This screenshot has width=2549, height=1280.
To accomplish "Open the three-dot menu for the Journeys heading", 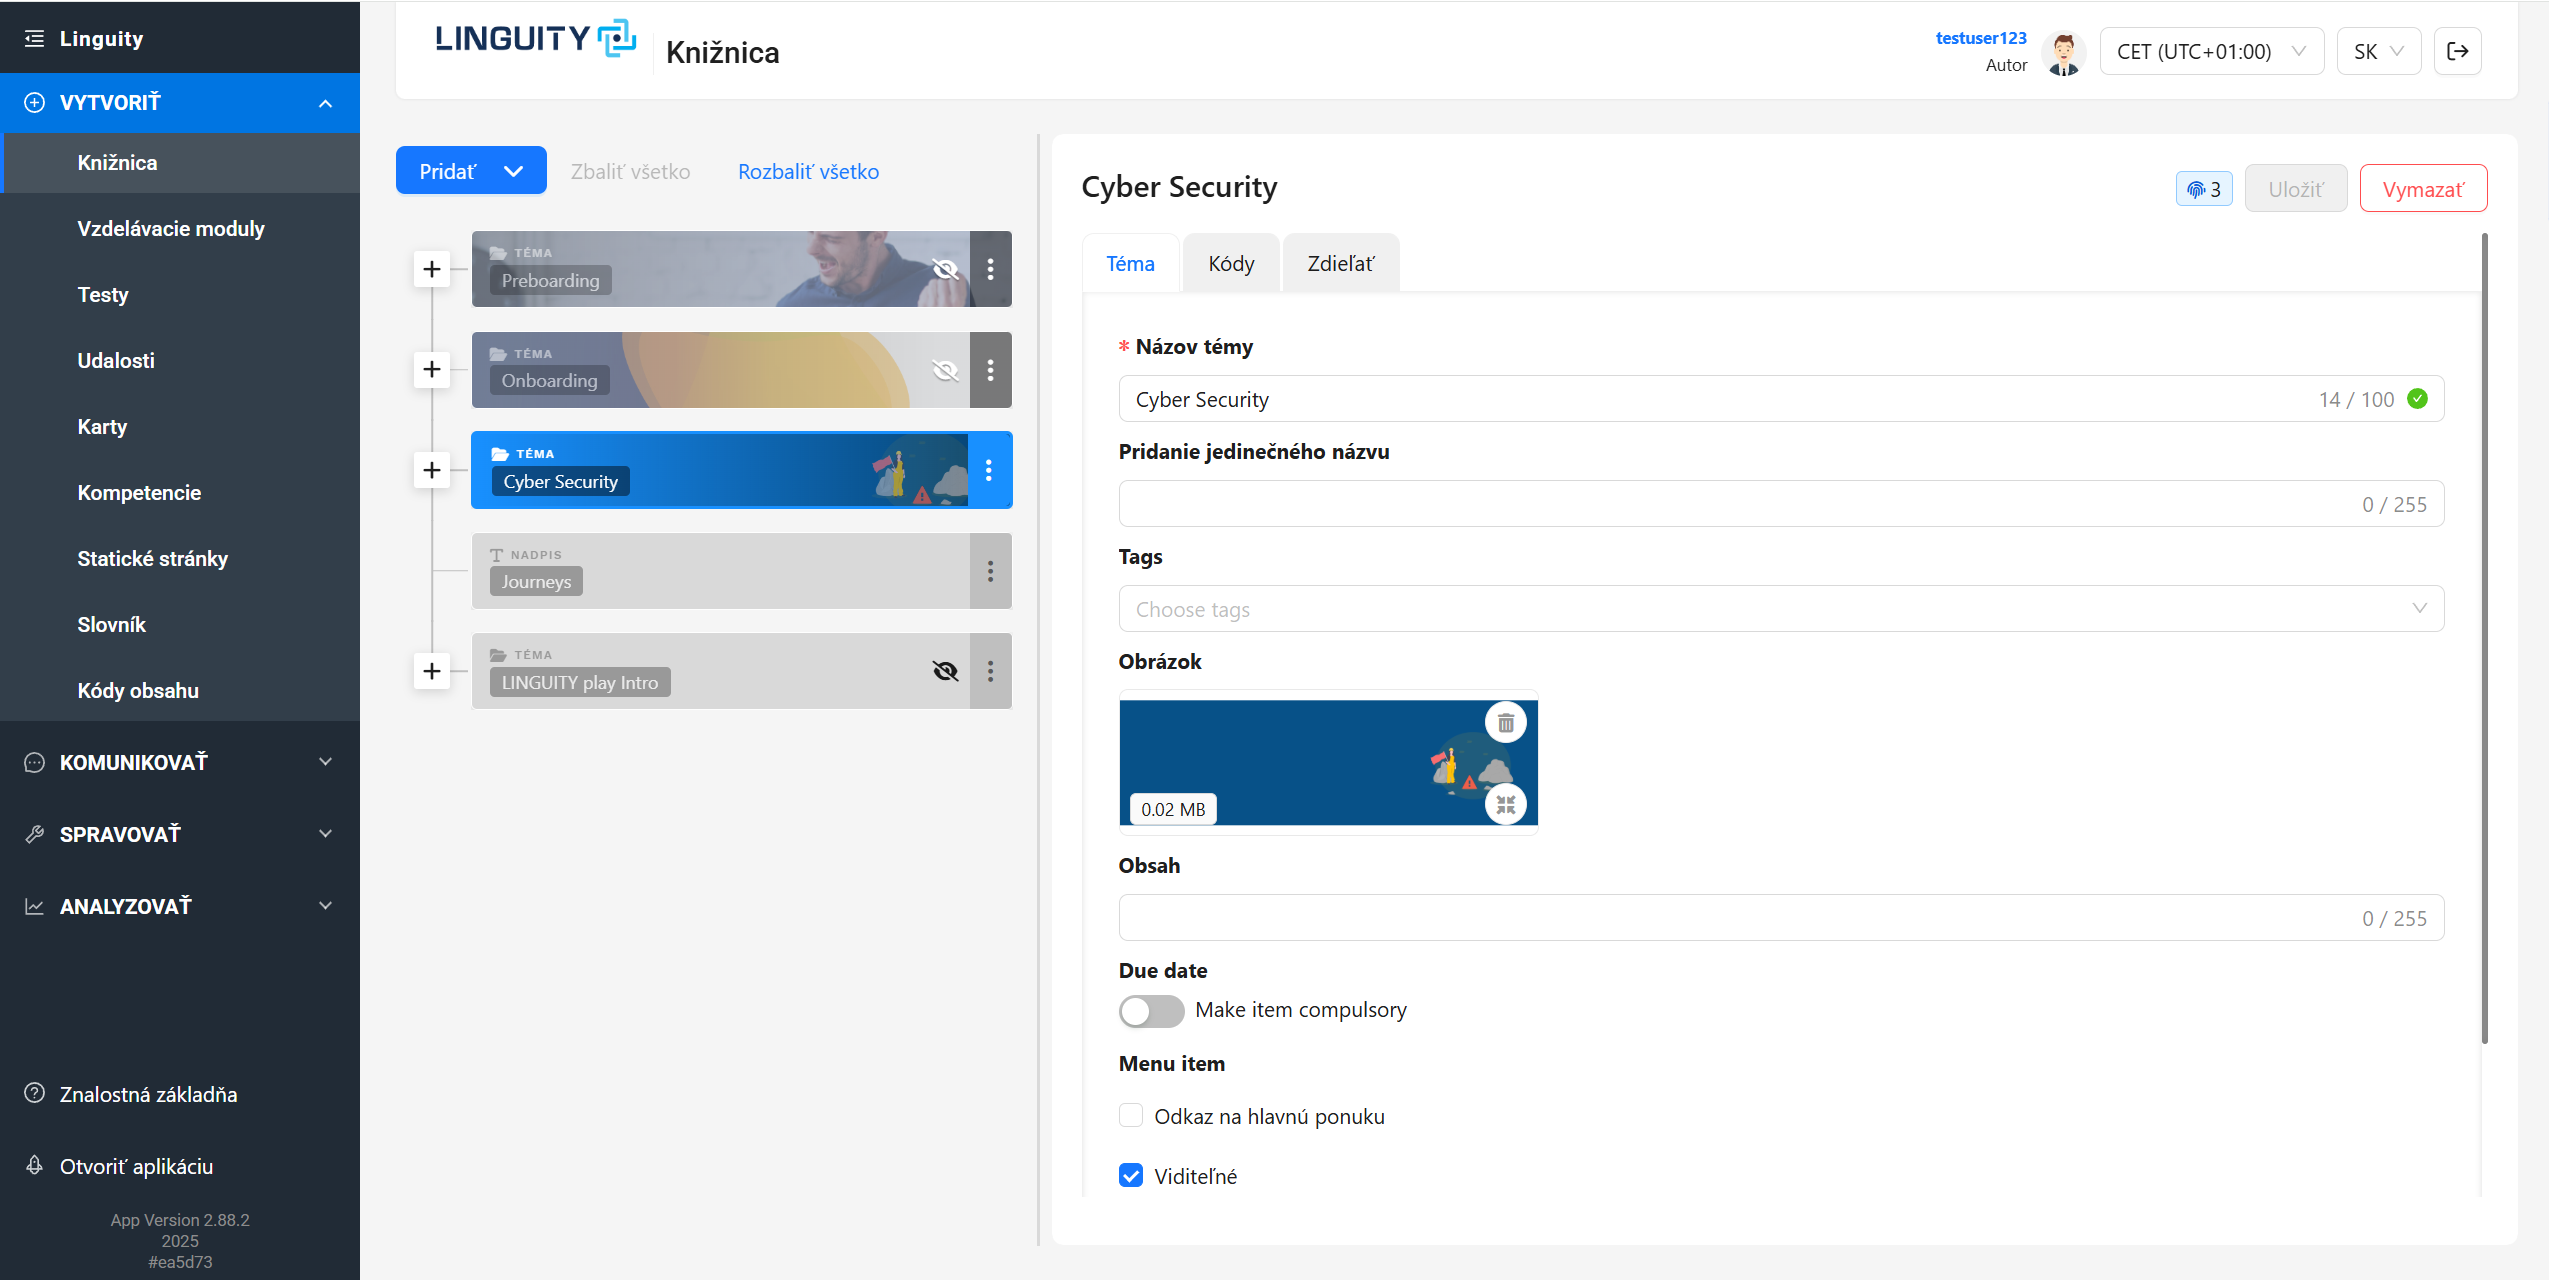I will pyautogui.click(x=990, y=571).
